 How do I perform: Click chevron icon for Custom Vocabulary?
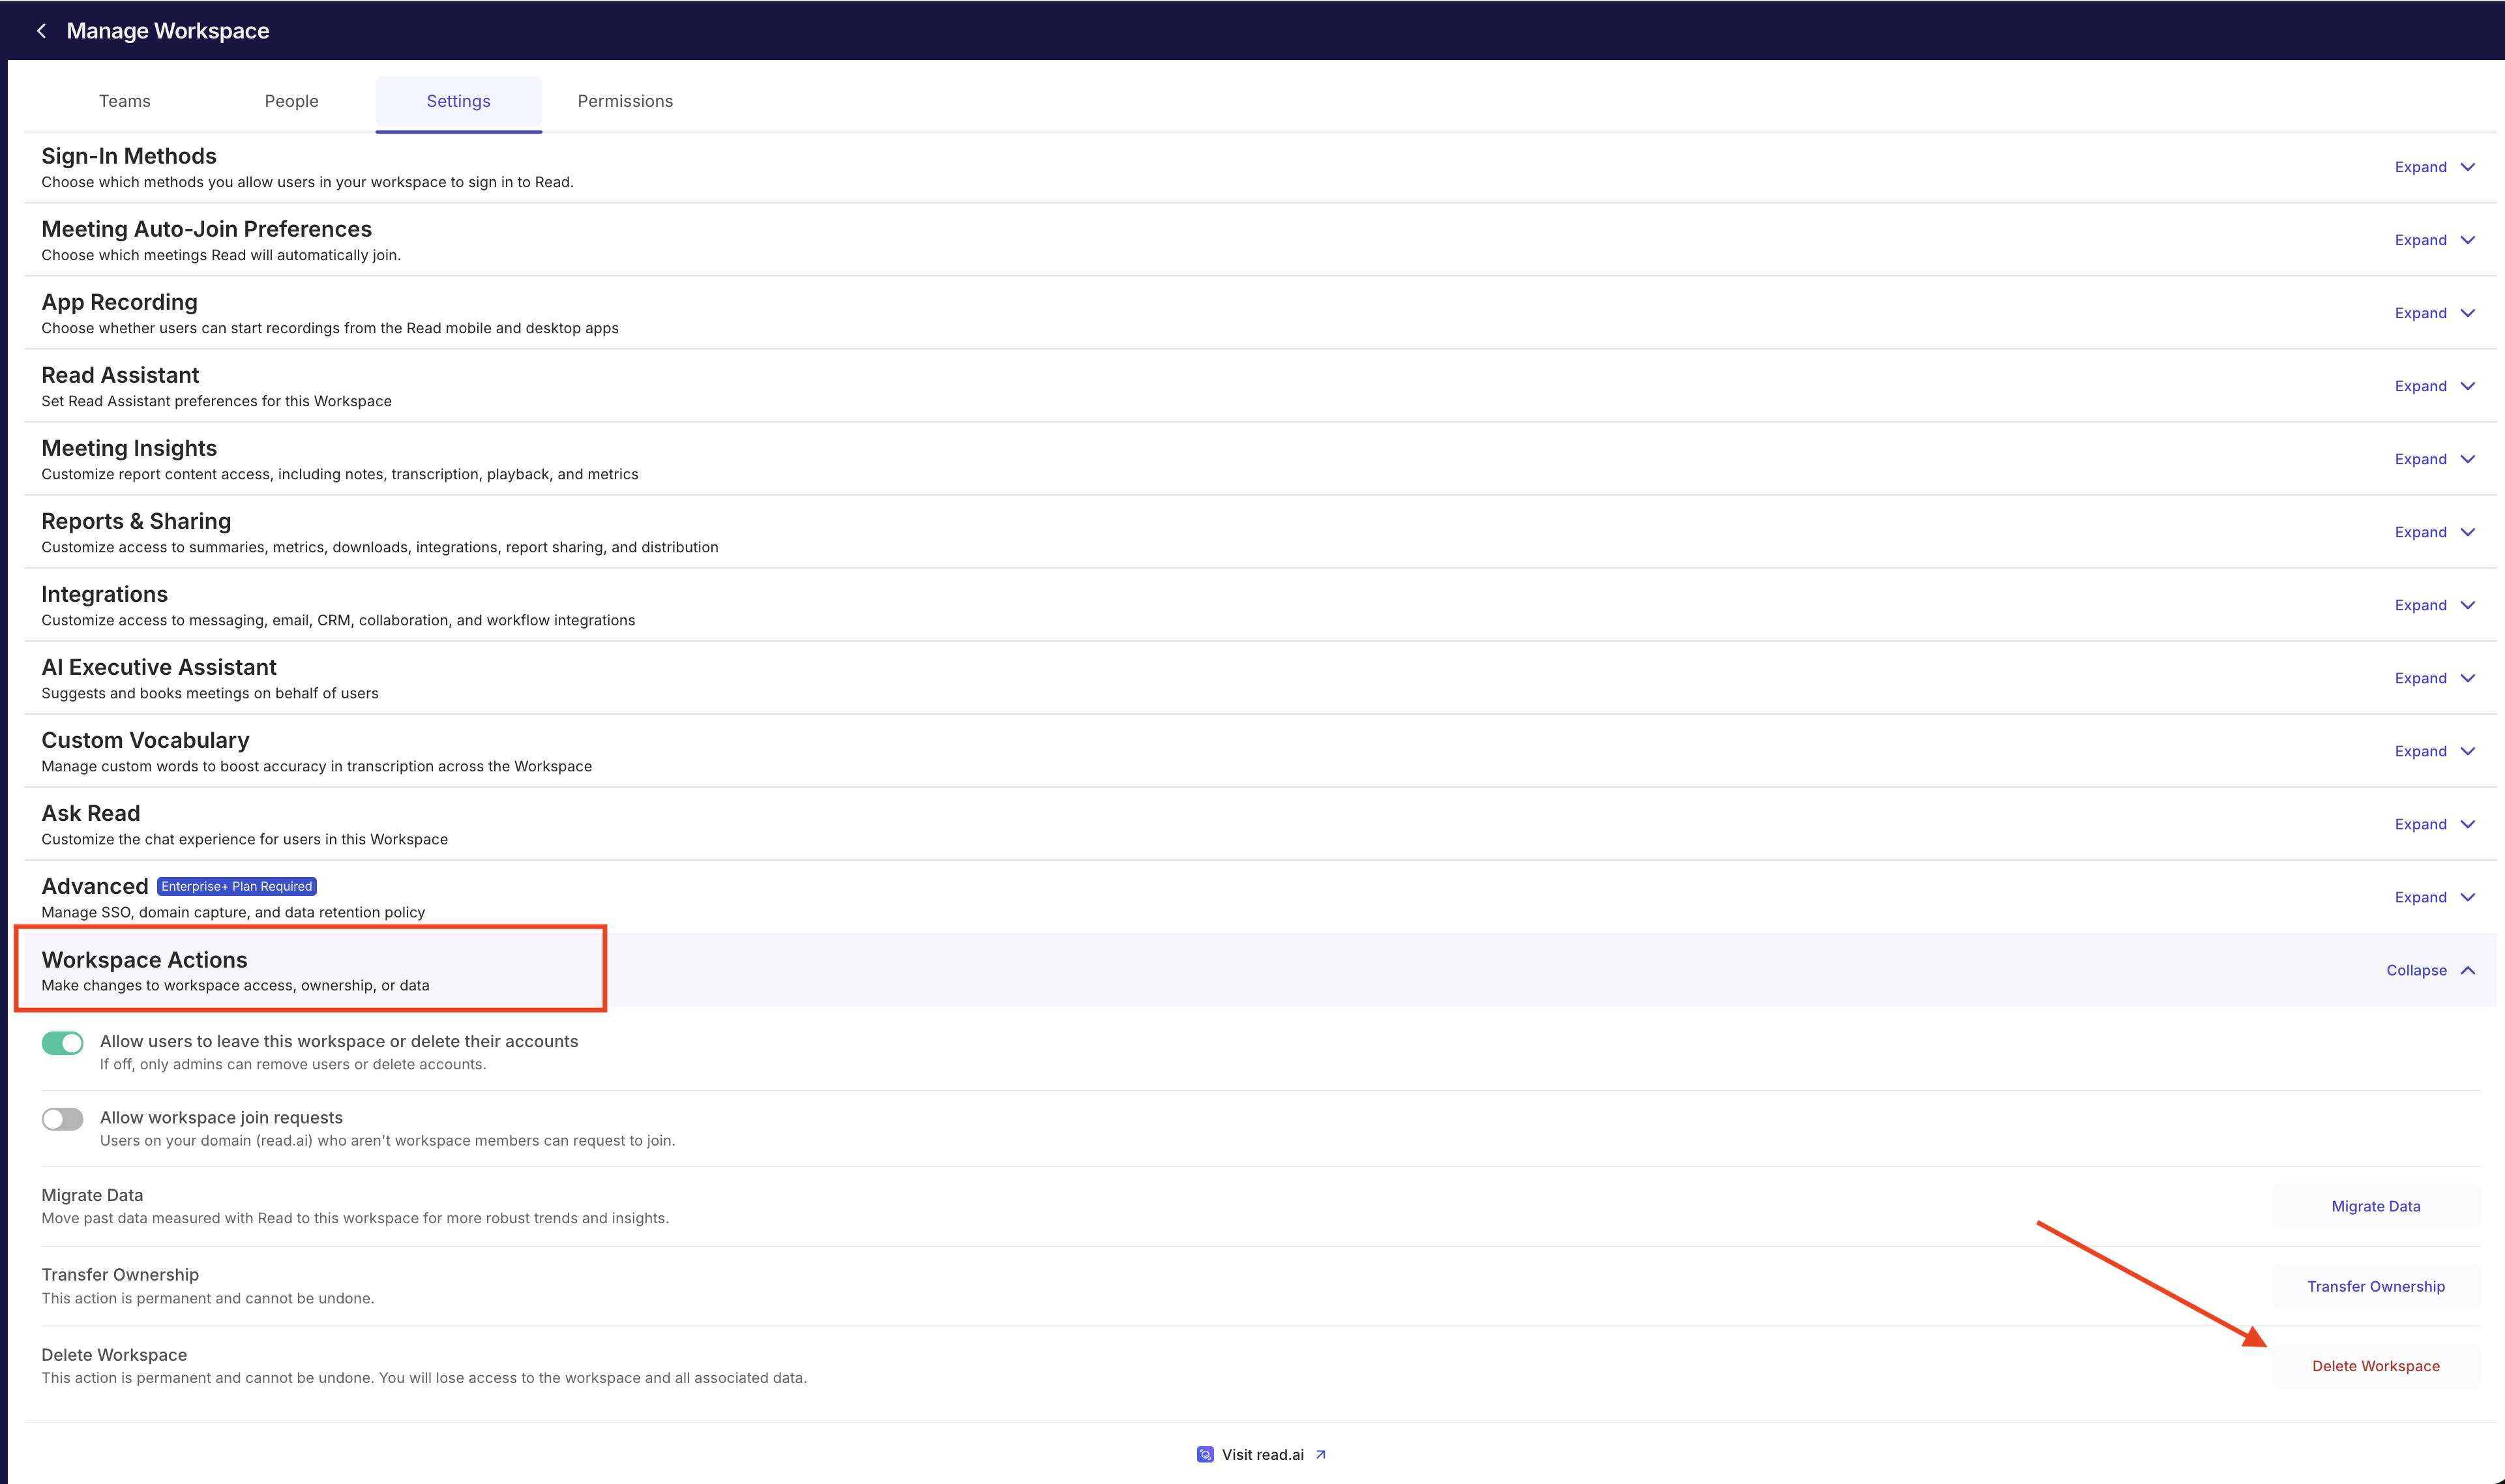(x=2467, y=751)
